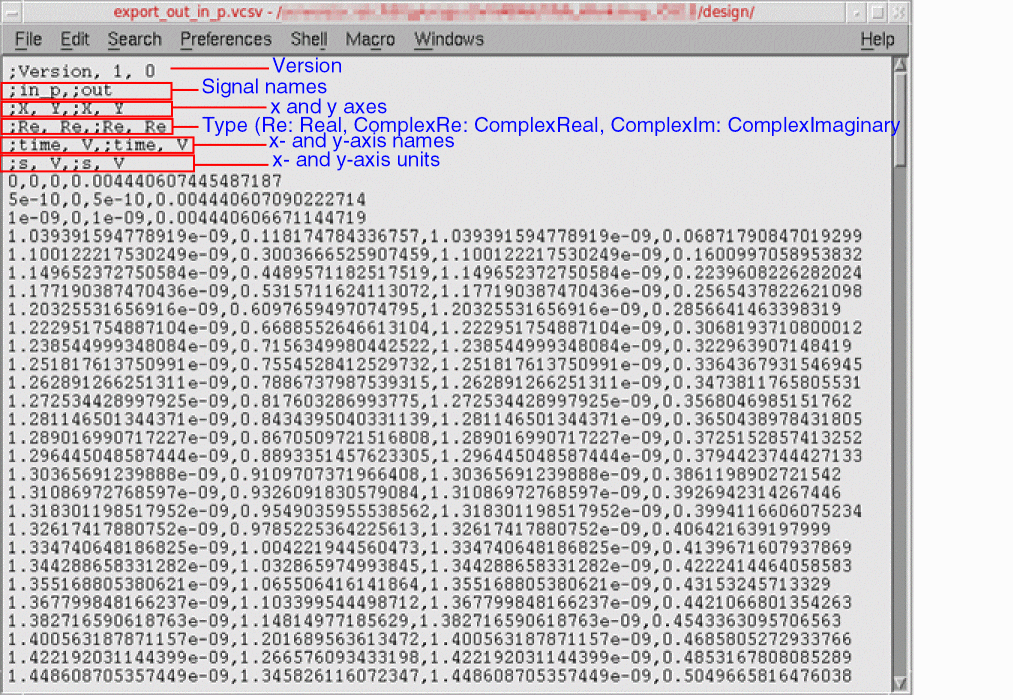
Task: Open the Shell menu
Action: (x=308, y=40)
